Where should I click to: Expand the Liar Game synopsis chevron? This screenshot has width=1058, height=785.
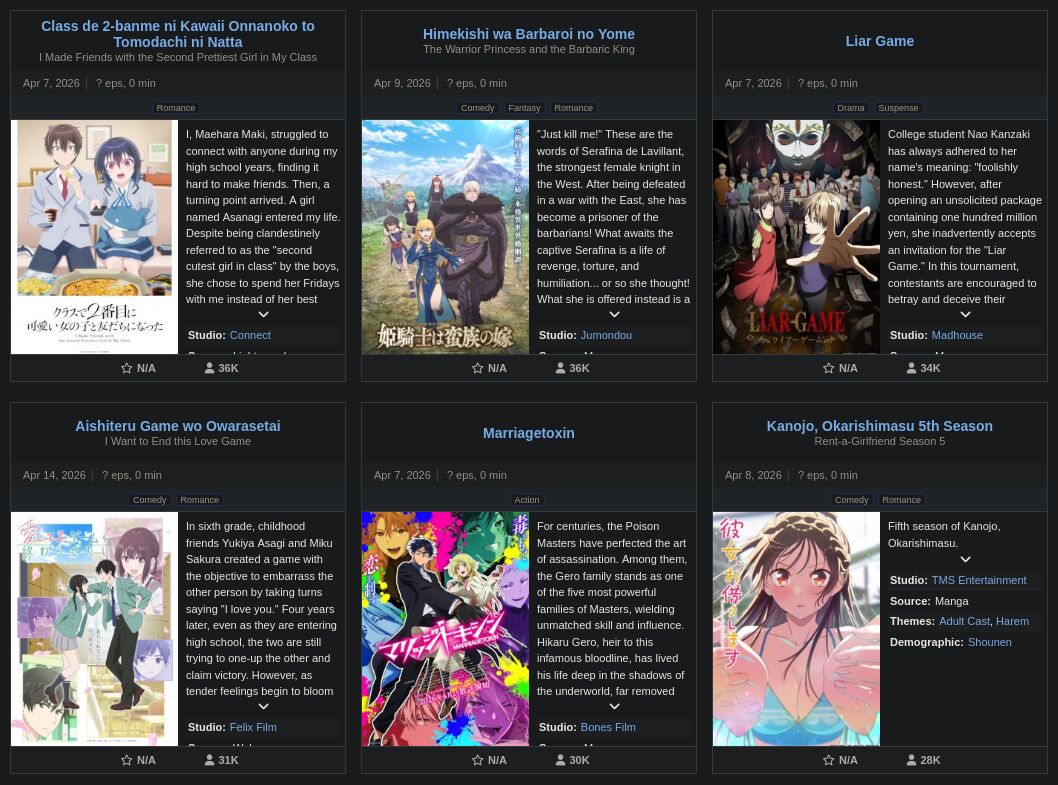click(x=966, y=315)
